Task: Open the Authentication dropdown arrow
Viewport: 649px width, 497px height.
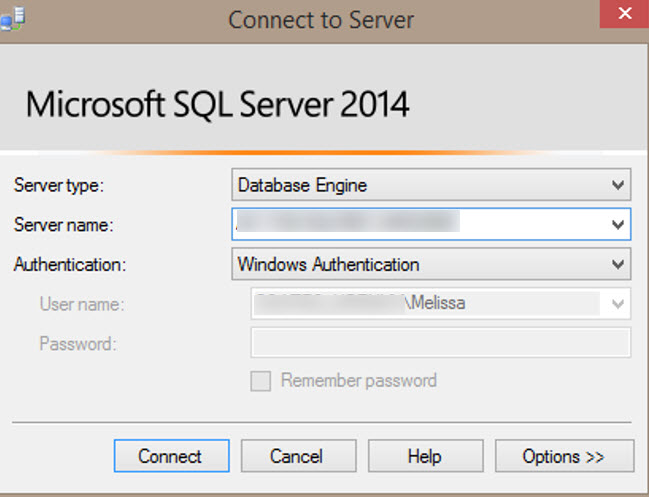Action: (618, 264)
